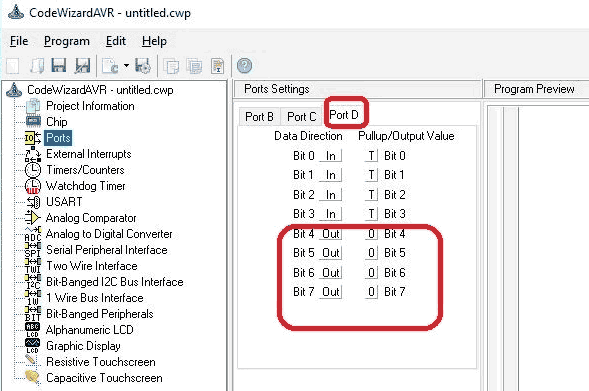This screenshot has width=589, height=391.
Task: Toggle Bit 2 data direction In button
Action: [x=330, y=195]
